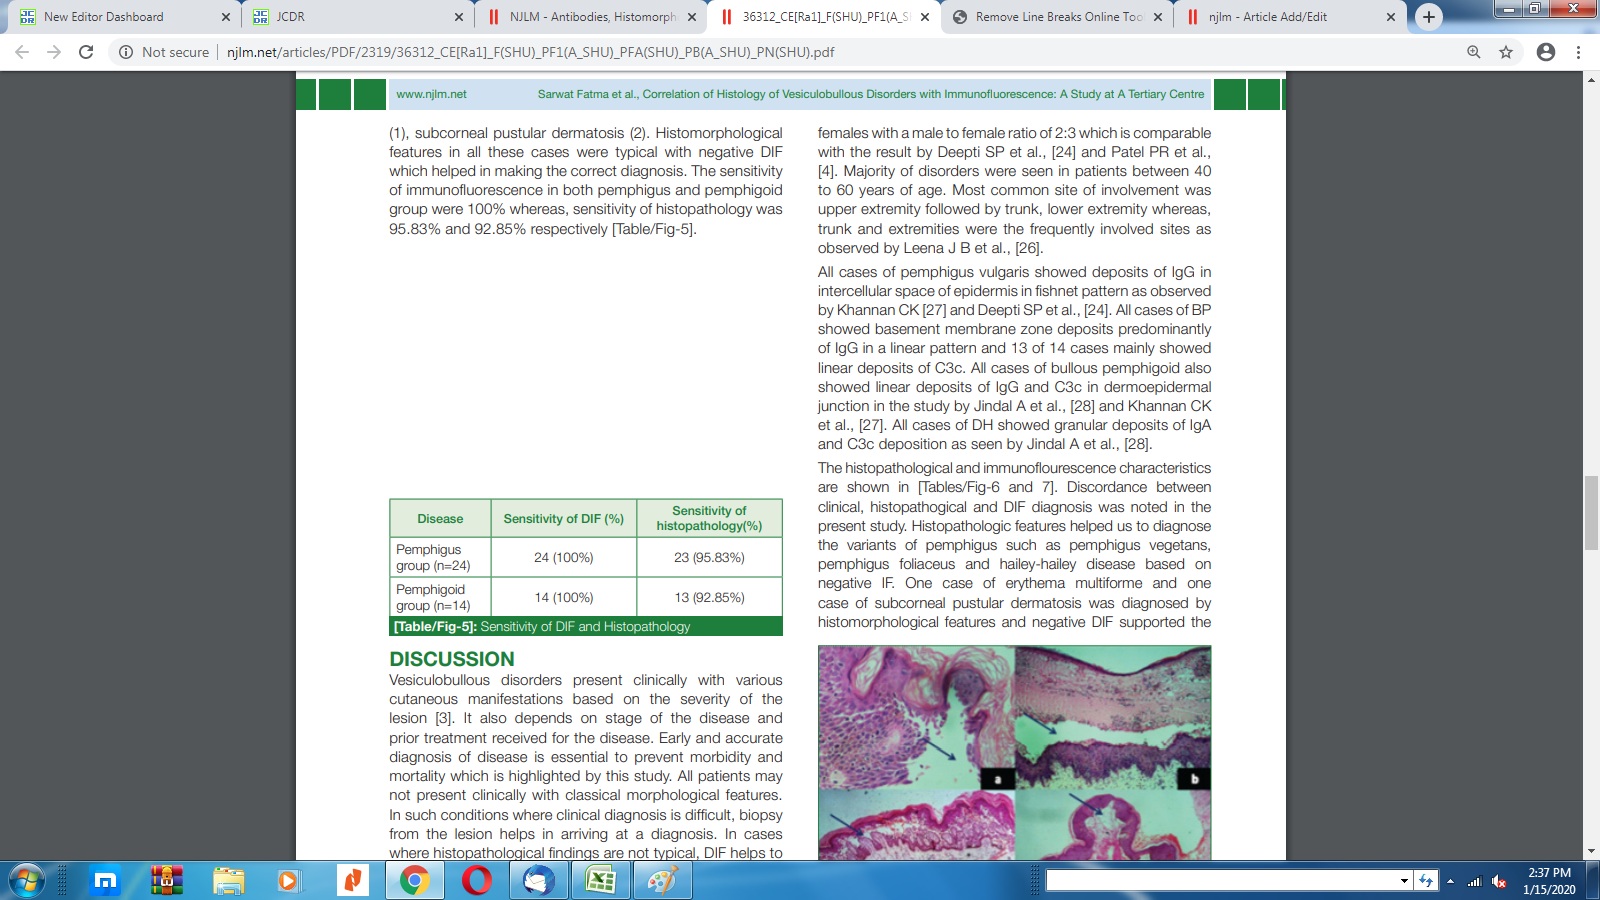Viewport: 1600px width, 900px height.
Task: Go back using the browser back arrow
Action: point(22,52)
